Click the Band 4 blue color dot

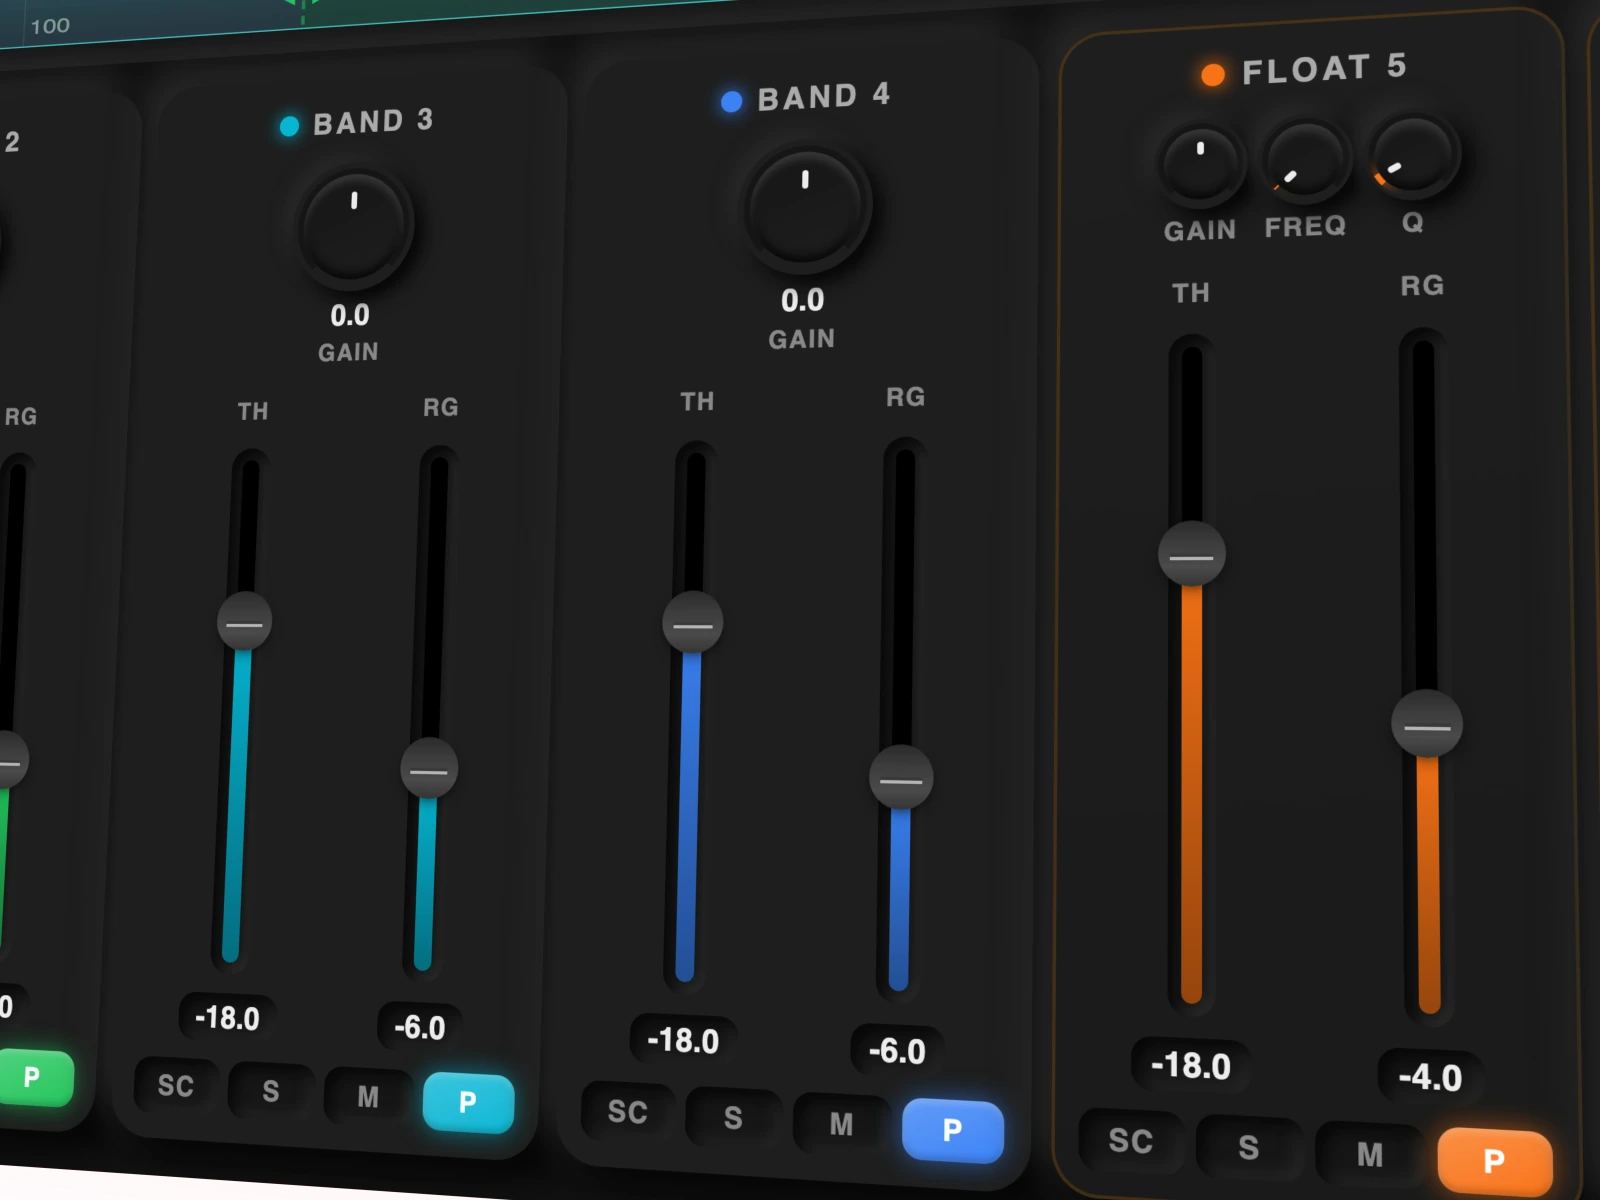pyautogui.click(x=731, y=101)
